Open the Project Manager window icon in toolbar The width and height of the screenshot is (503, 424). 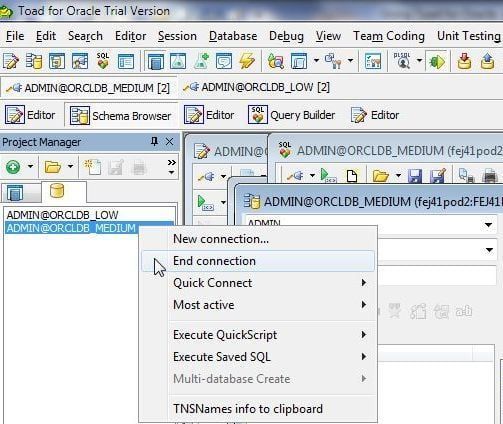click(155, 61)
